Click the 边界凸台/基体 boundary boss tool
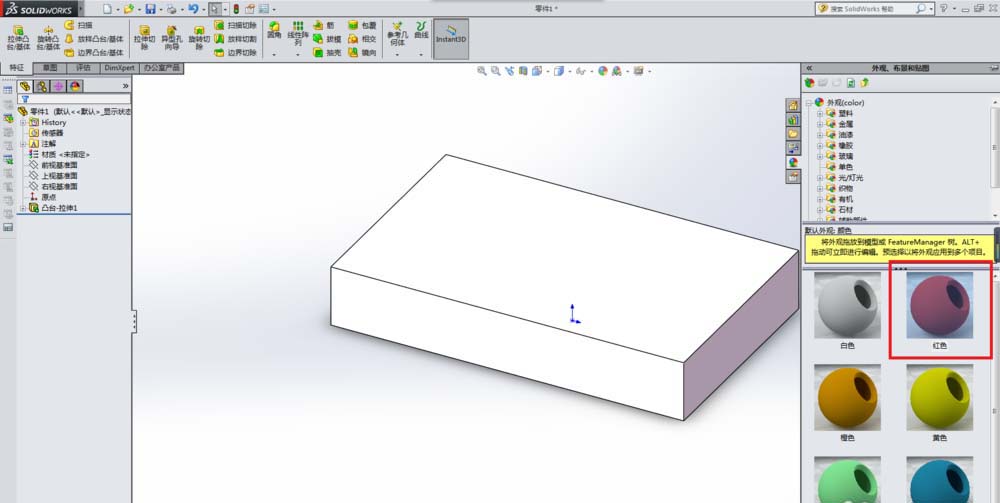This screenshot has width=1000, height=503. pyautogui.click(x=94, y=52)
